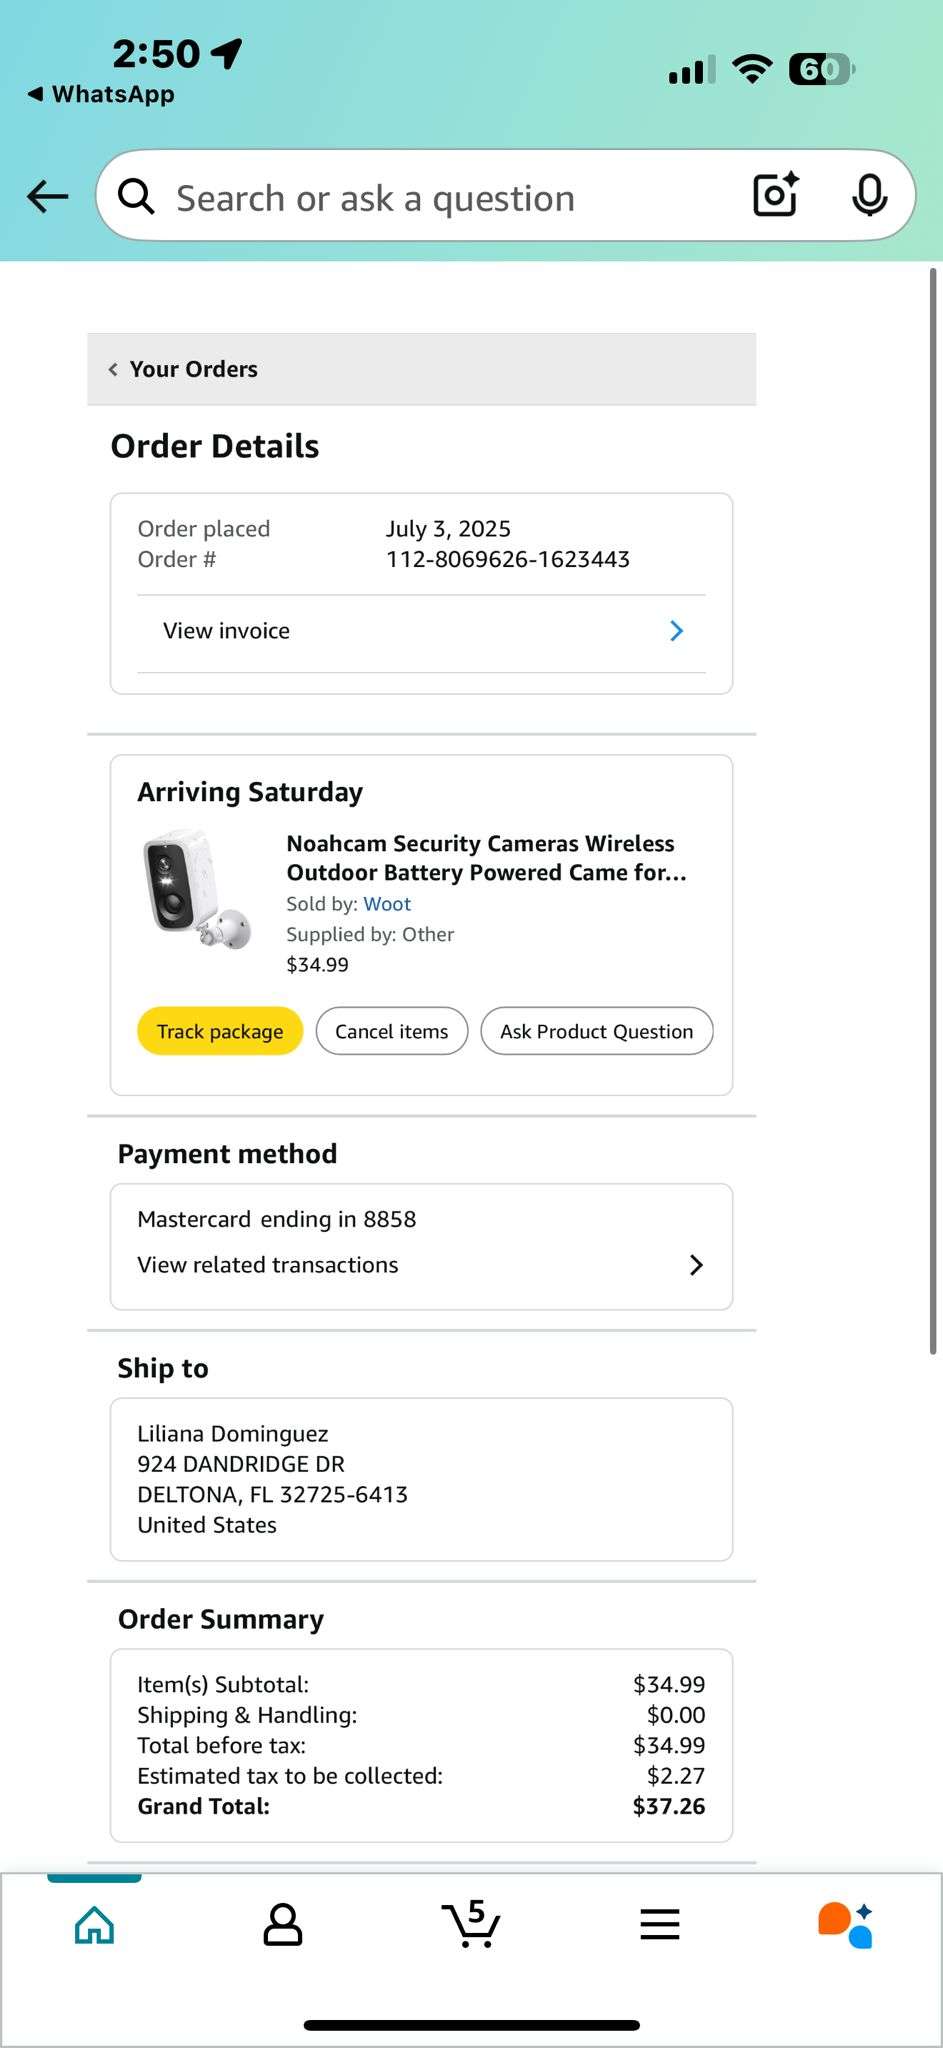The width and height of the screenshot is (943, 2048).
Task: Open the hamburger menu tab
Action: point(660,1924)
